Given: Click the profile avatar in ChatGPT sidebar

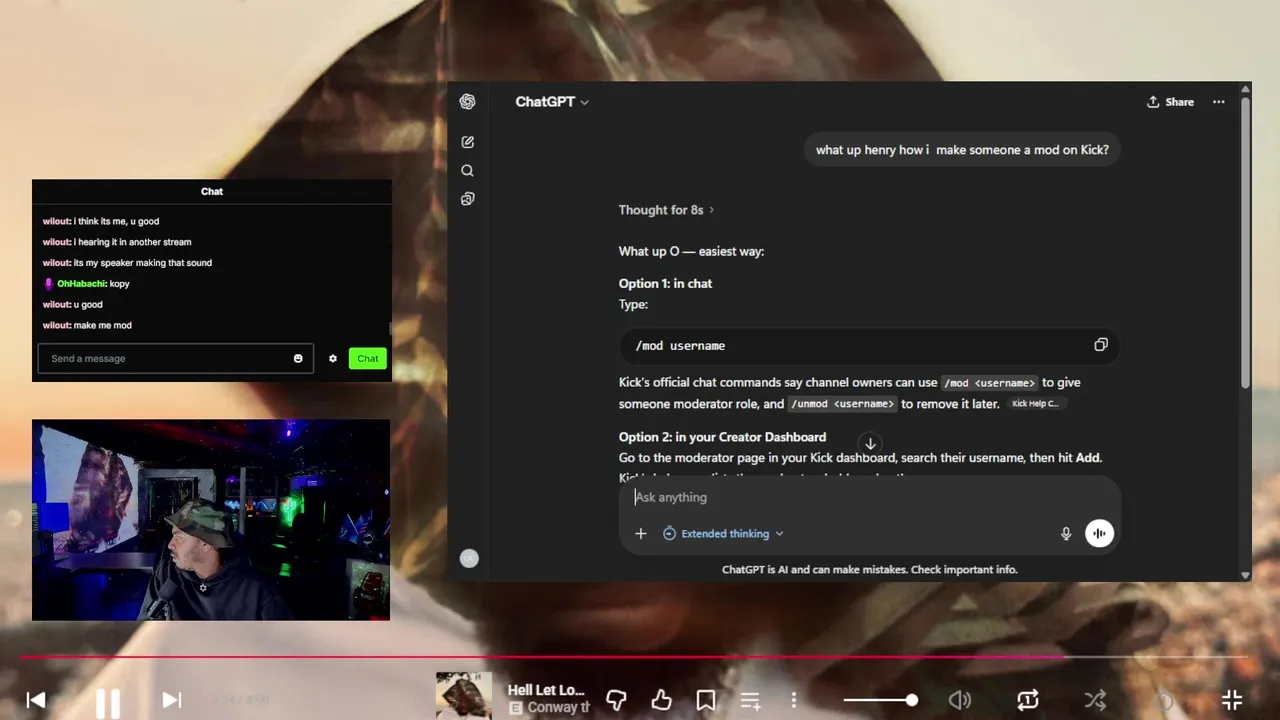Looking at the screenshot, I should 469,559.
